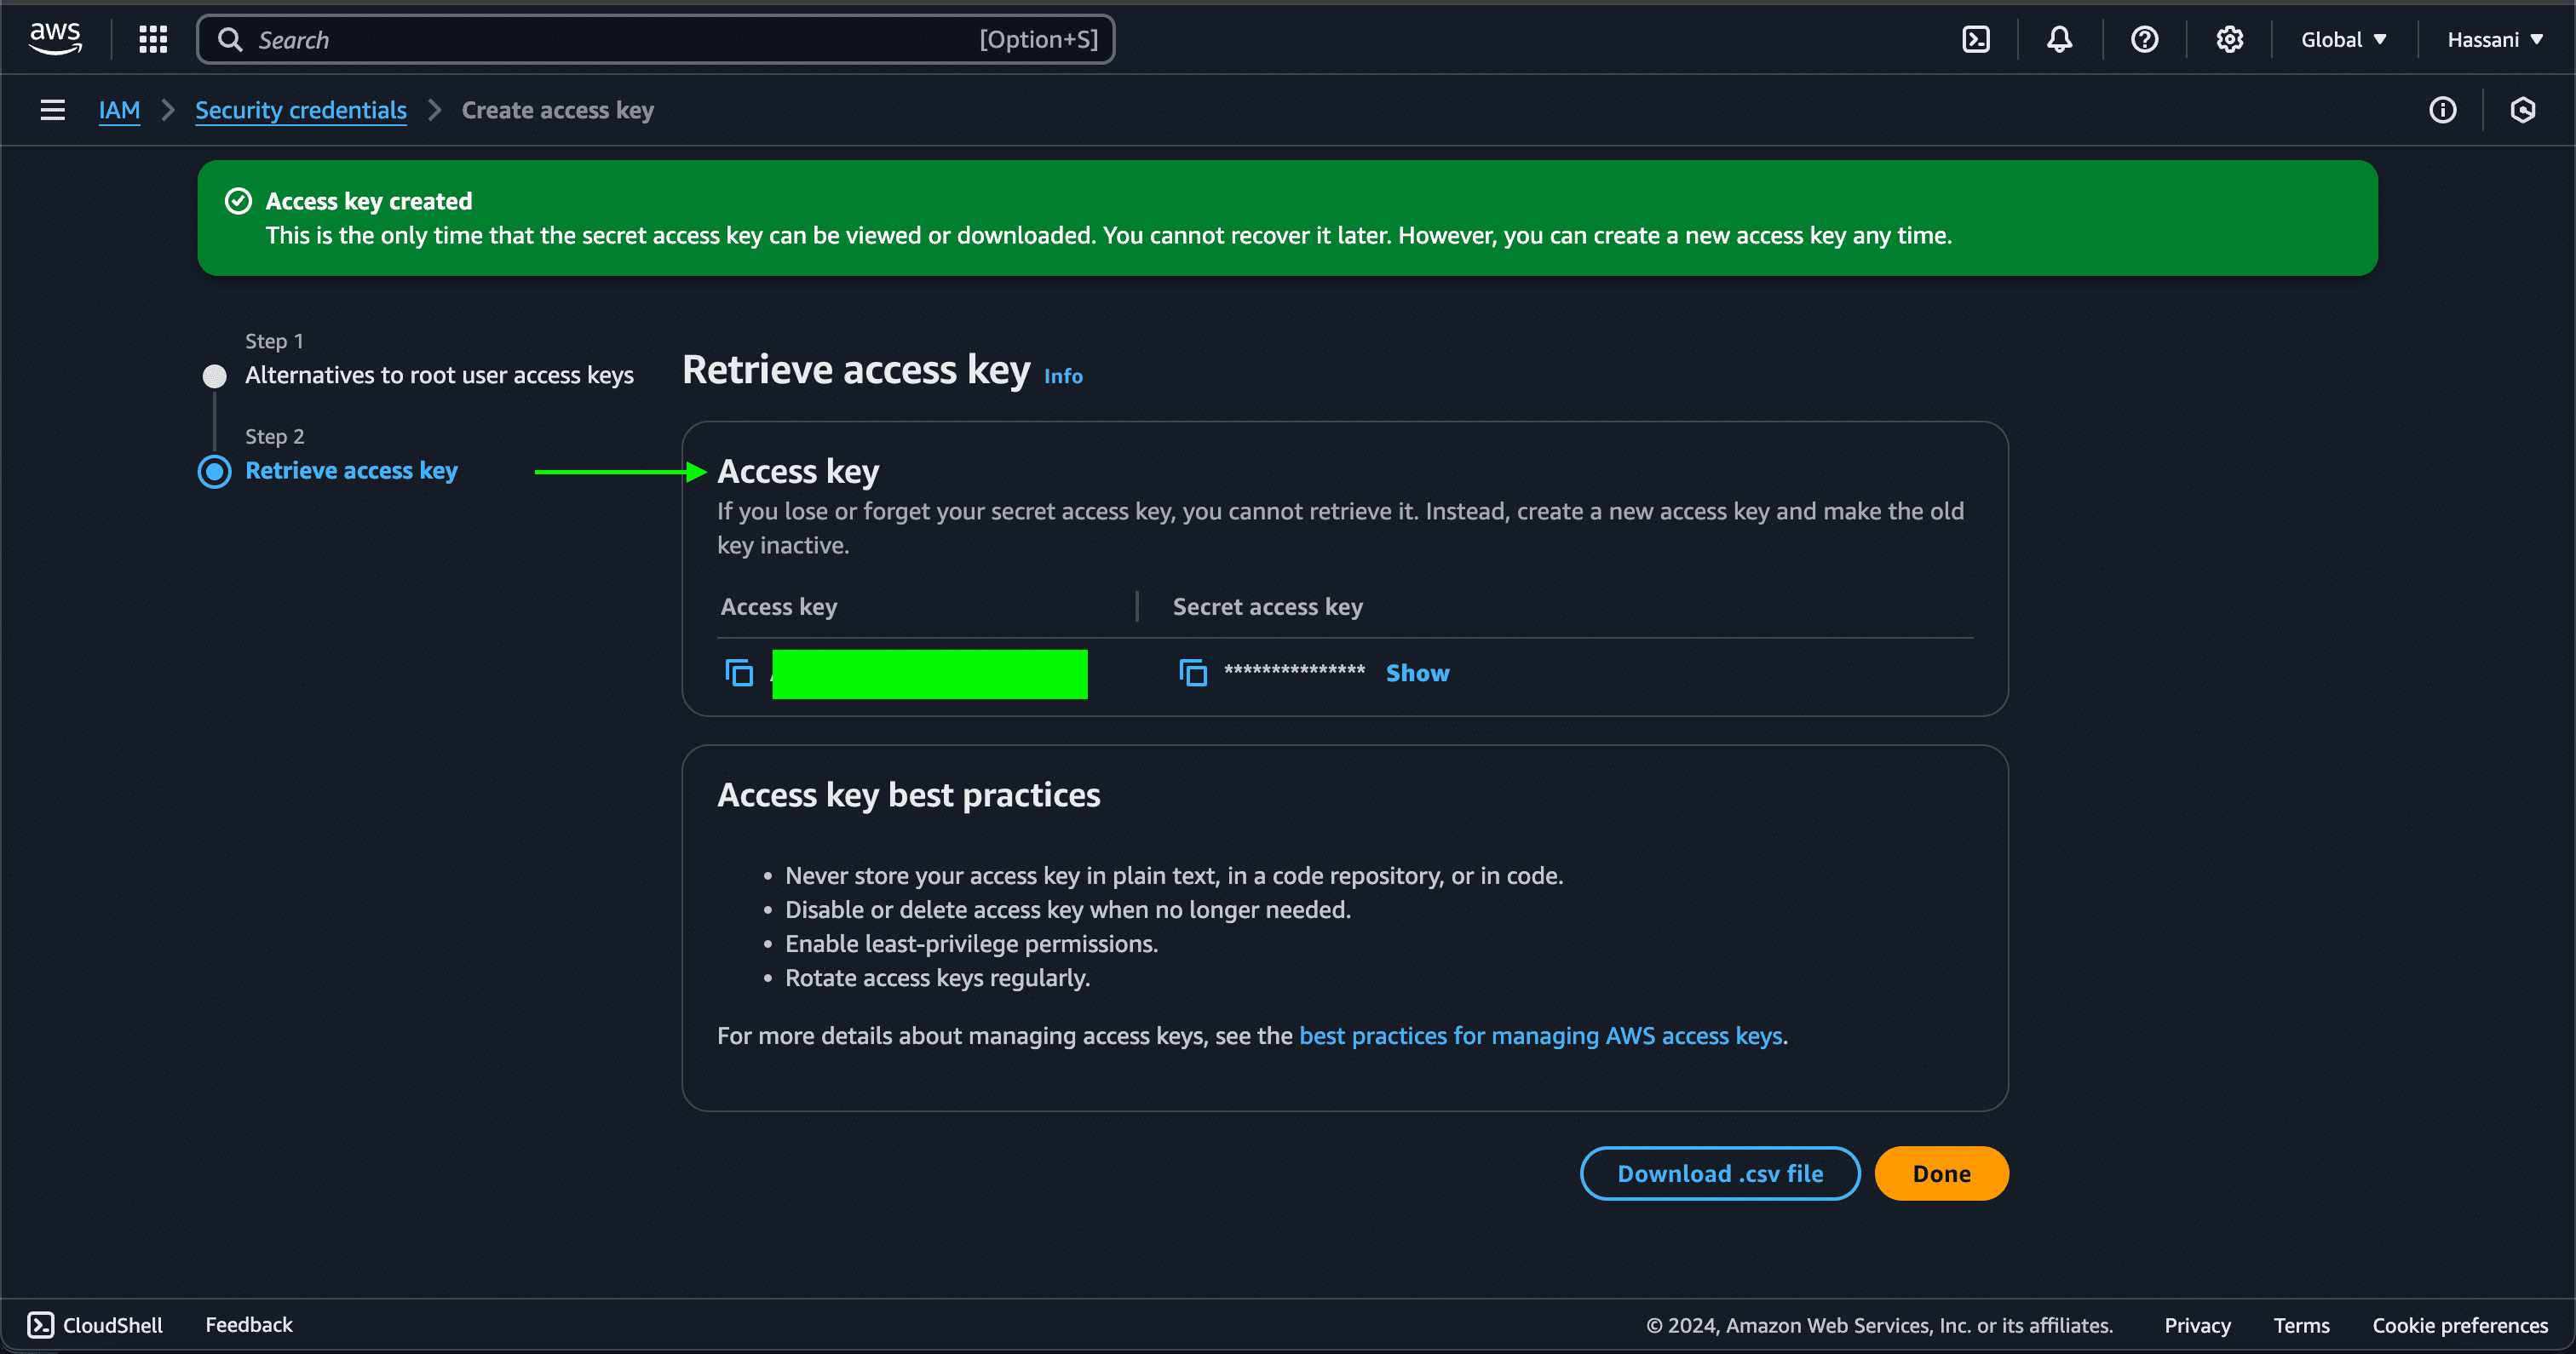The width and height of the screenshot is (2576, 1354).
Task: Copy the secret access key
Action: click(x=1192, y=673)
